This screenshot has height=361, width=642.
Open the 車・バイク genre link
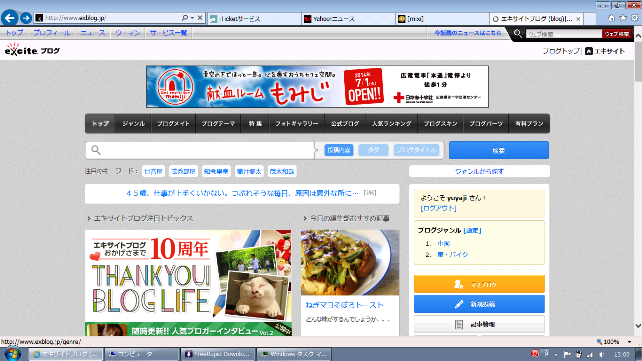tap(453, 255)
